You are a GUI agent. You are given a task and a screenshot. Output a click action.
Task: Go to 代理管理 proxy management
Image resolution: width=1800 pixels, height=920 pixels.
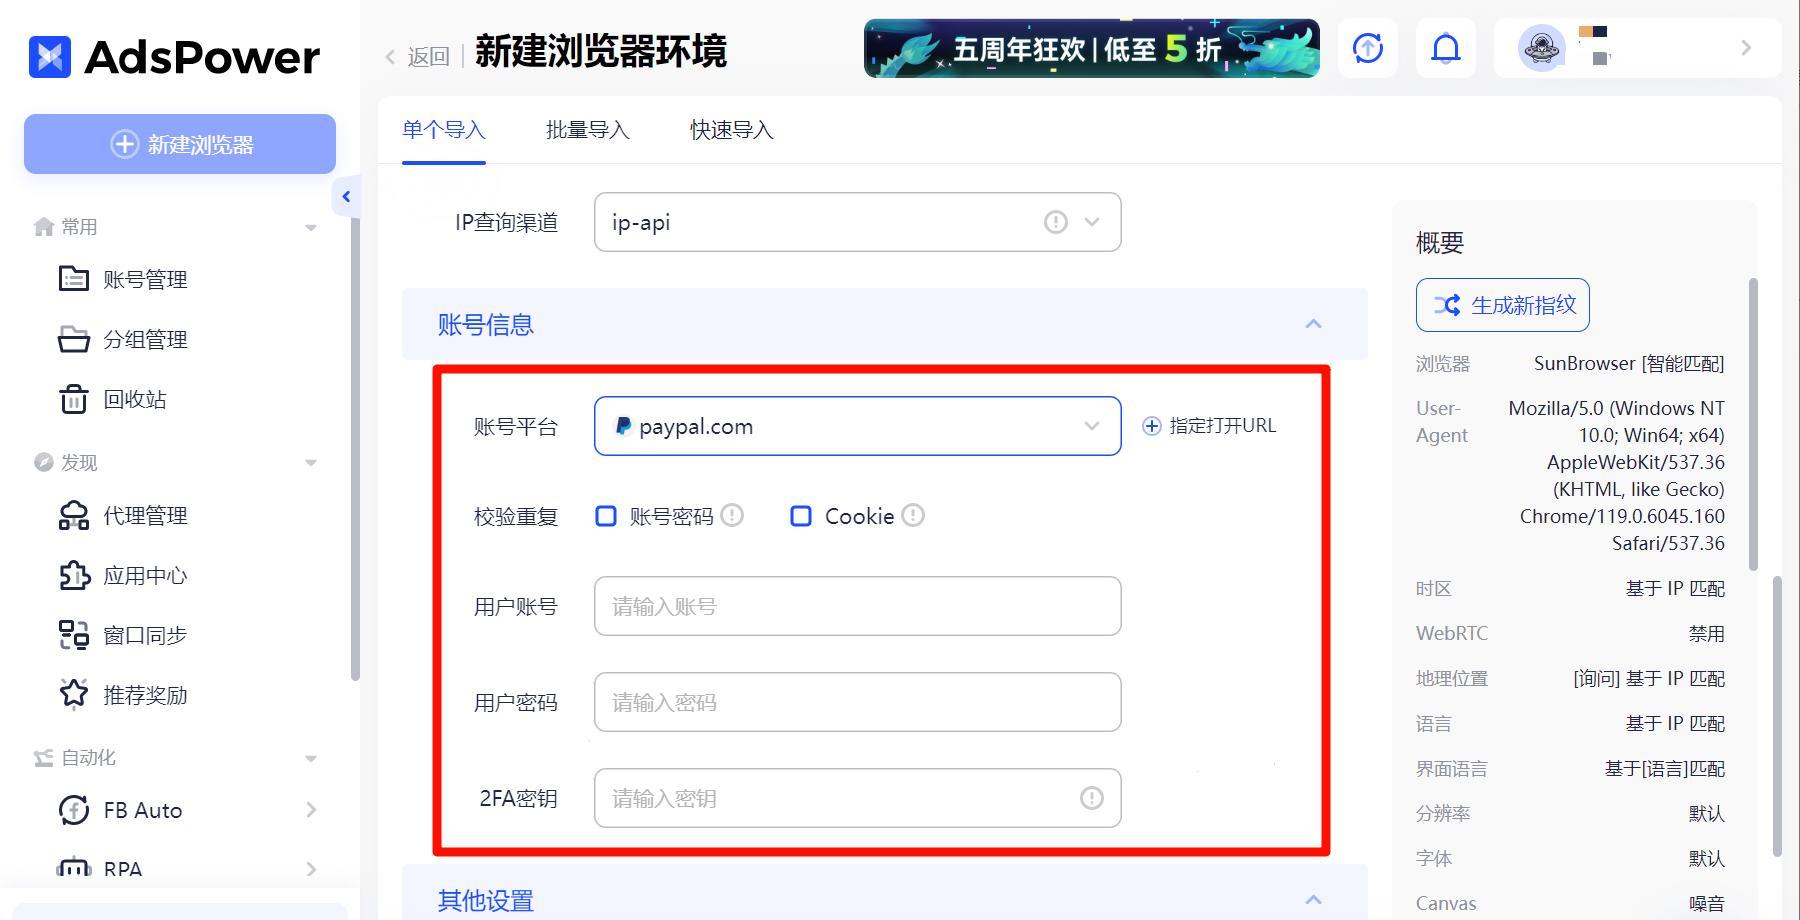pos(124,515)
